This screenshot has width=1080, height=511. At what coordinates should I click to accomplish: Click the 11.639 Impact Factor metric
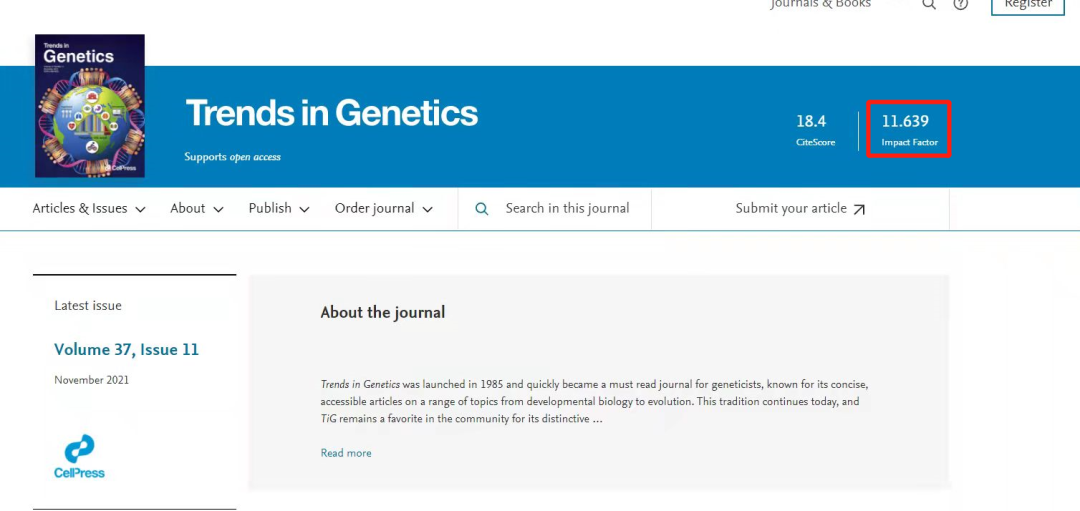tap(908, 129)
